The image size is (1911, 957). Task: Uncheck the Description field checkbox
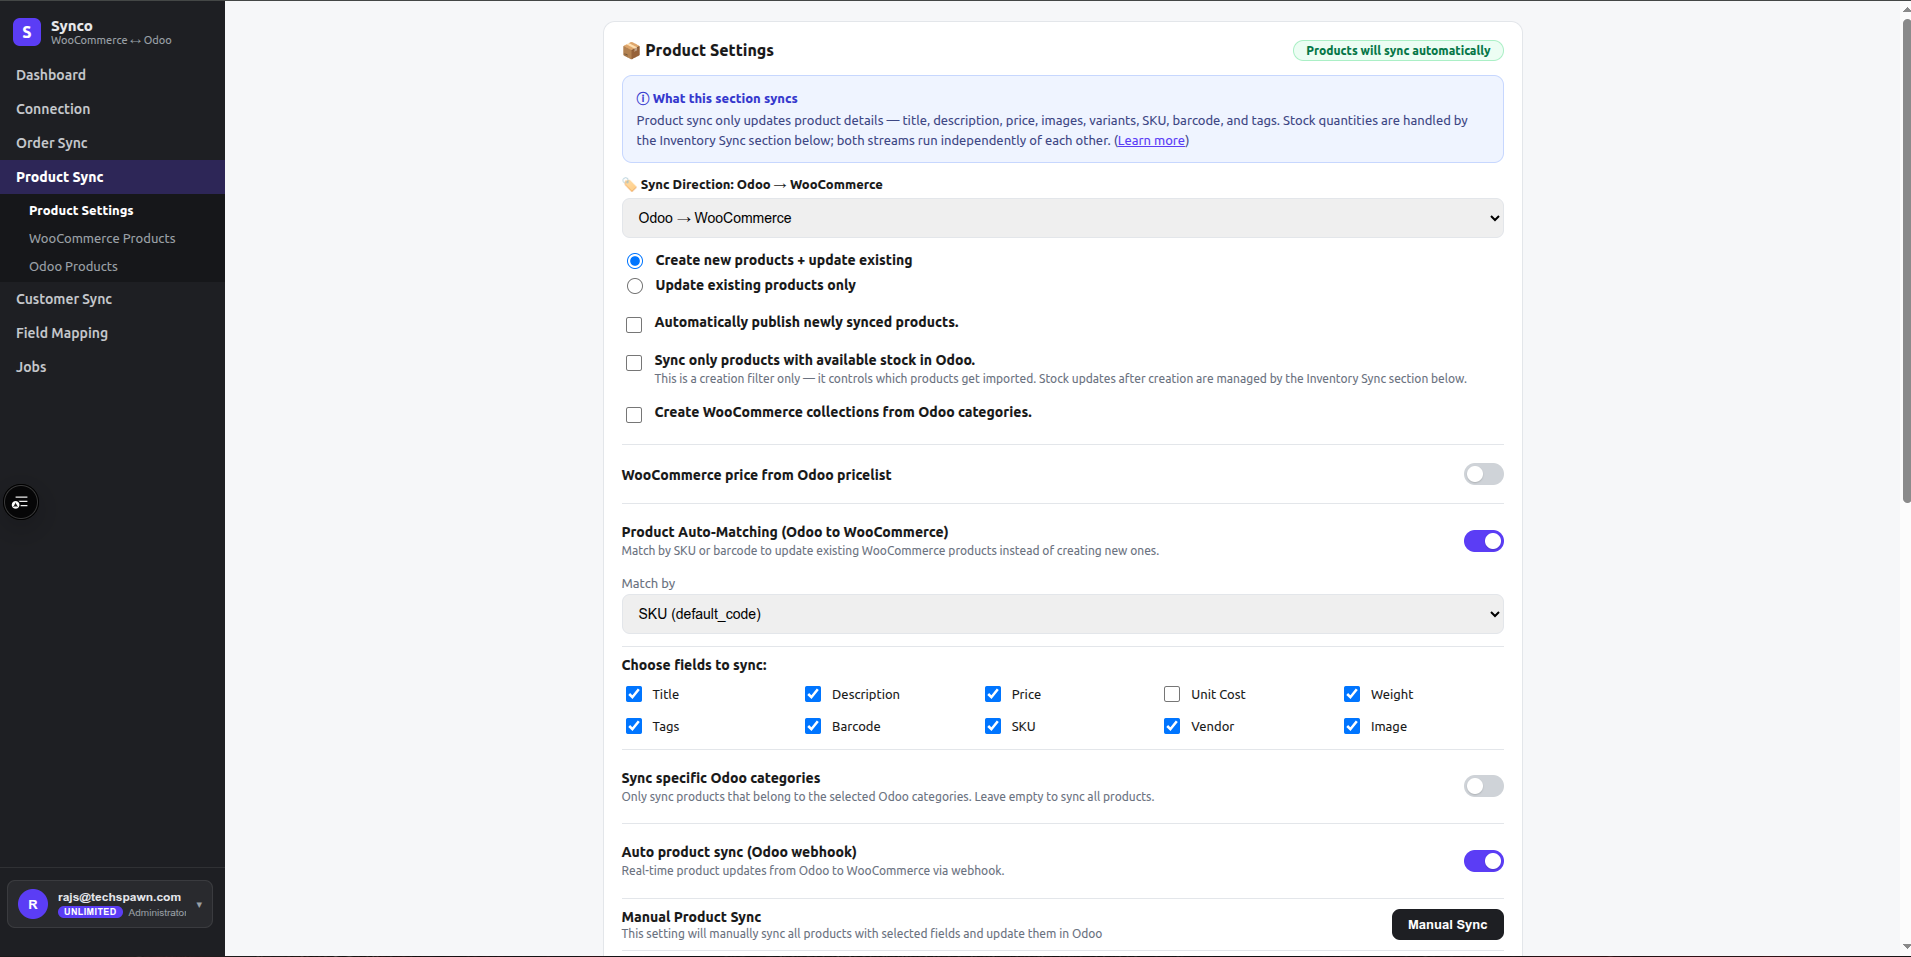click(813, 694)
